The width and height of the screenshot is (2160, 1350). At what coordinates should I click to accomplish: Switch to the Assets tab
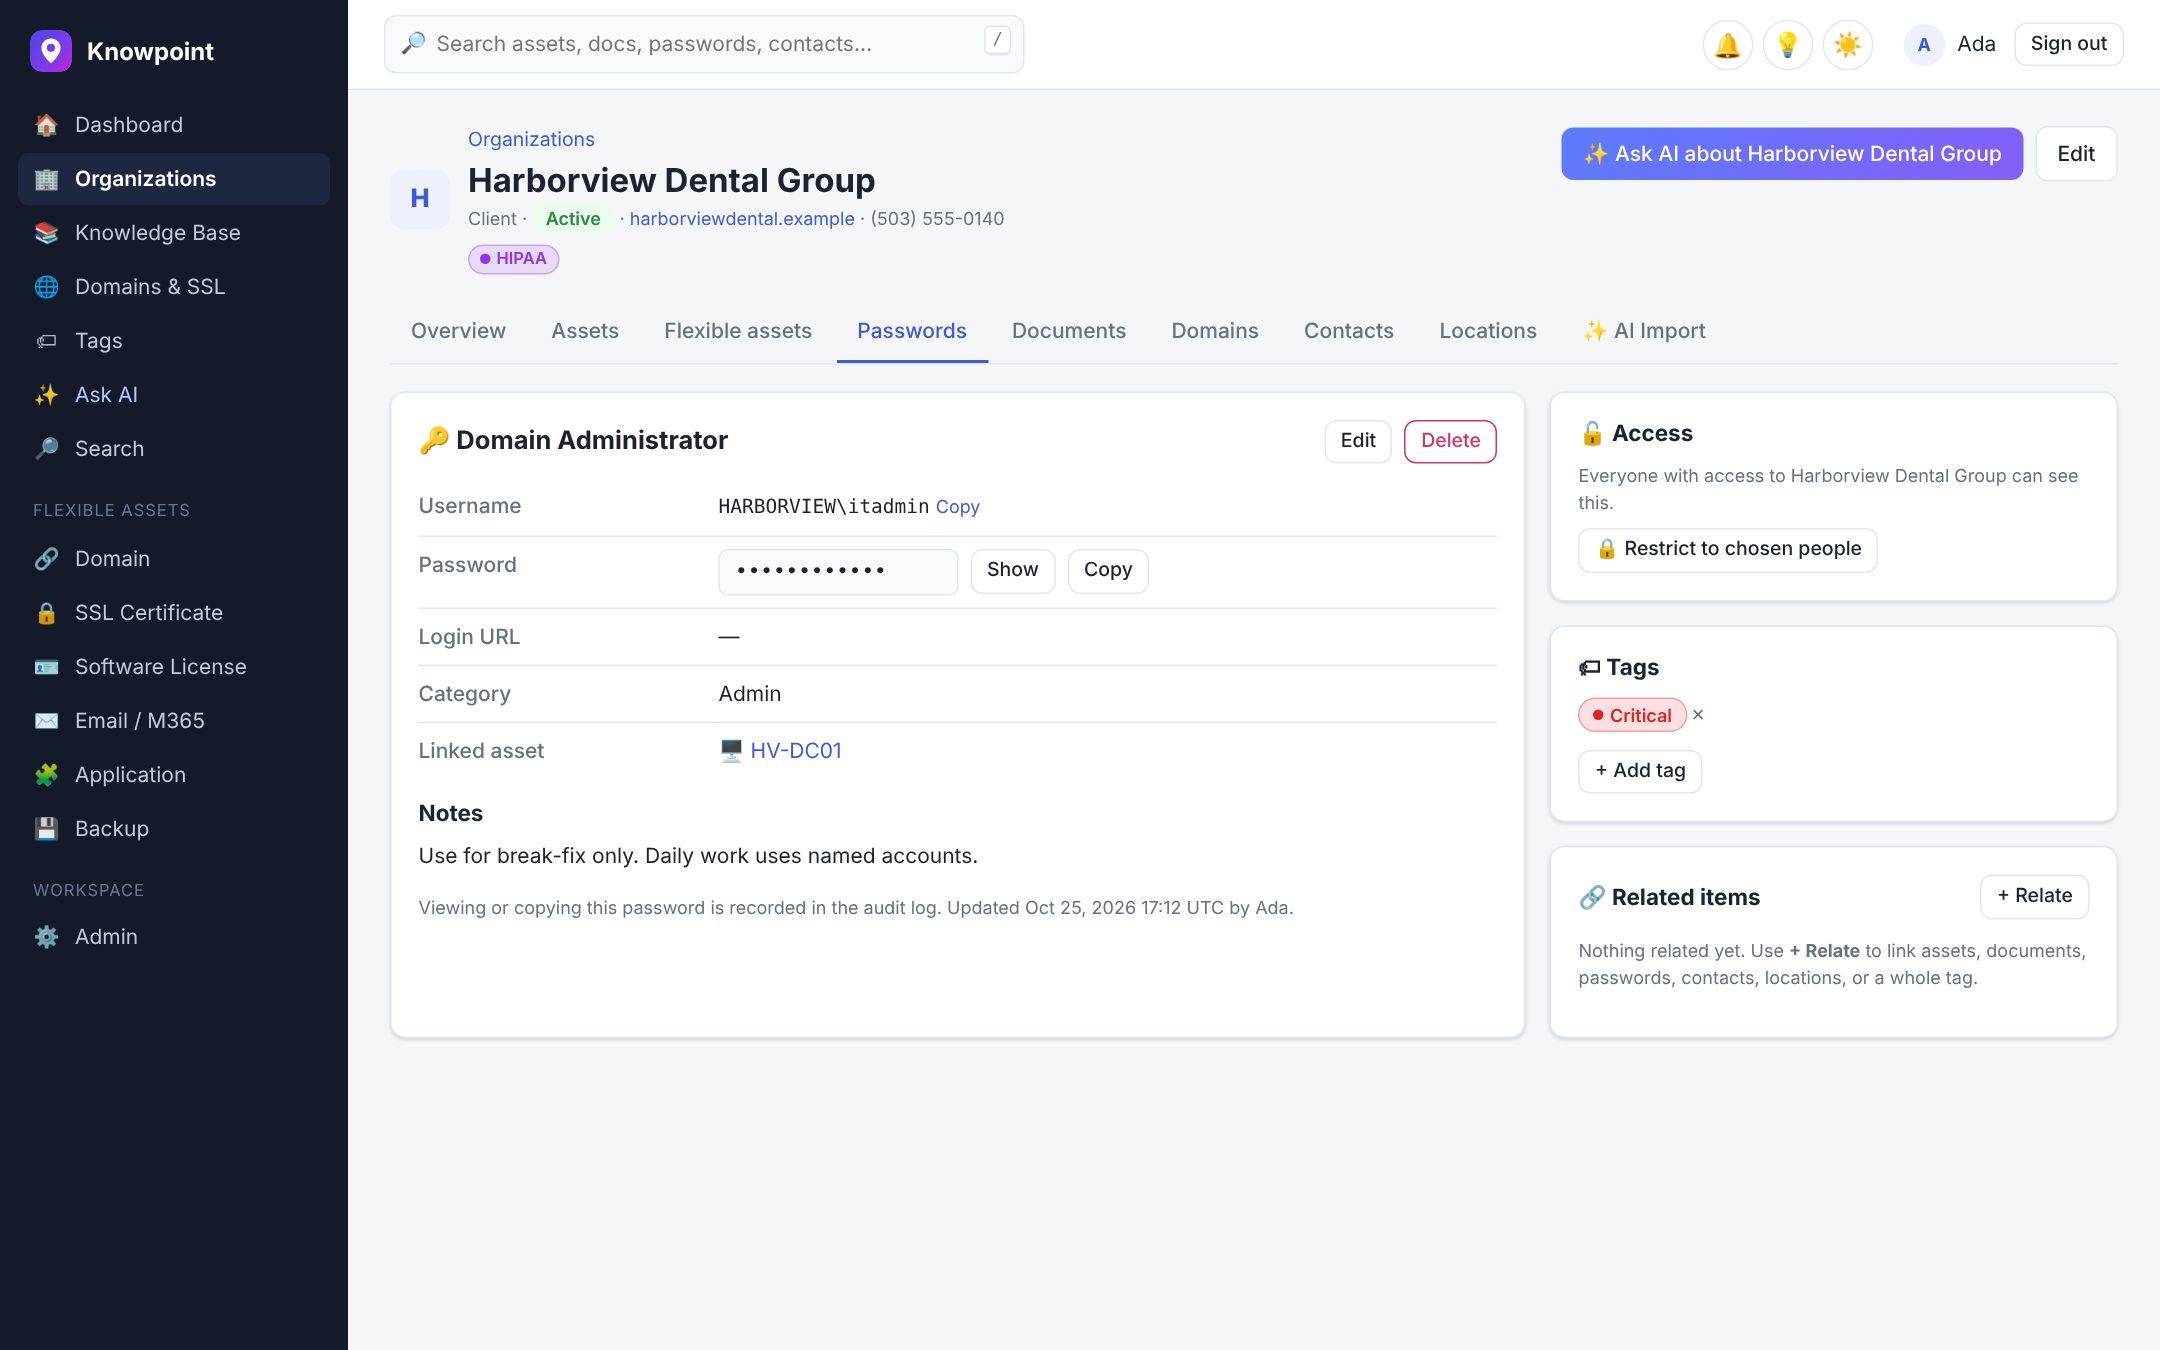click(585, 331)
